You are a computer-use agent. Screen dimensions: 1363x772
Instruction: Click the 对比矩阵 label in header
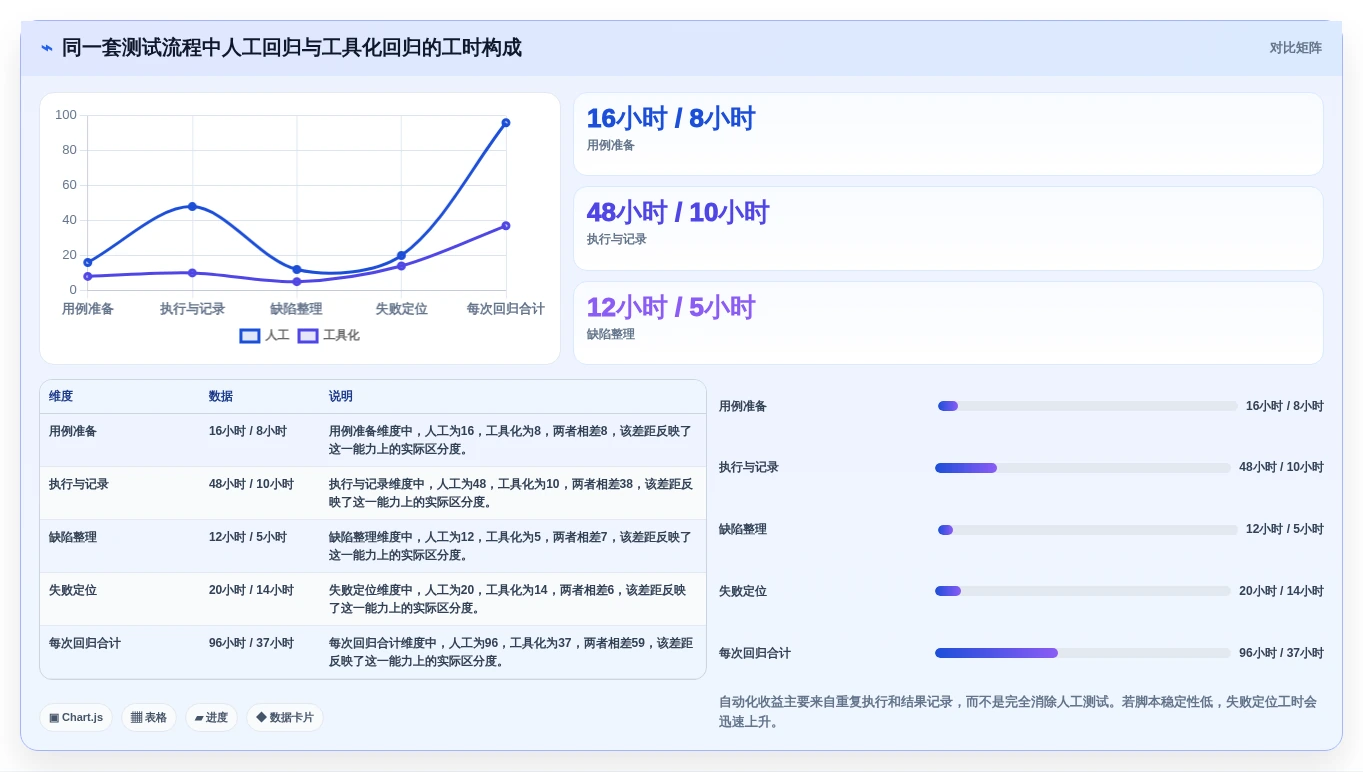pyautogui.click(x=1295, y=48)
